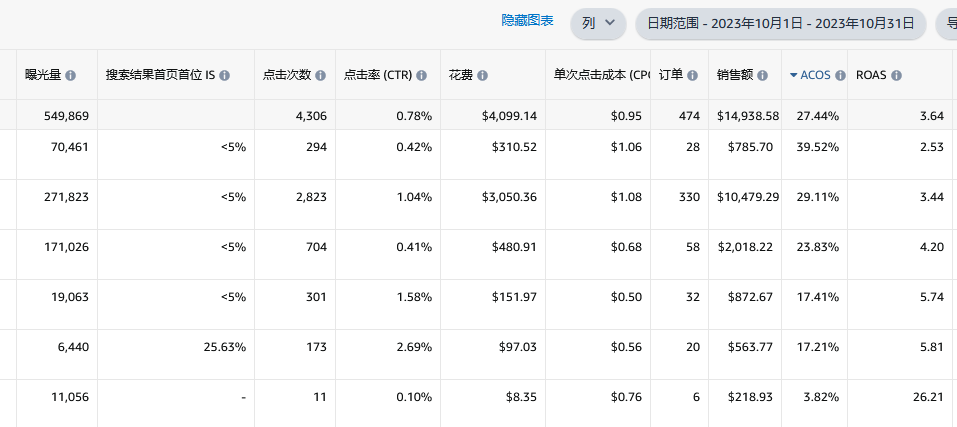Click info icon beside 搜索结果首页首位 IS
957x427 pixels.
225,76
